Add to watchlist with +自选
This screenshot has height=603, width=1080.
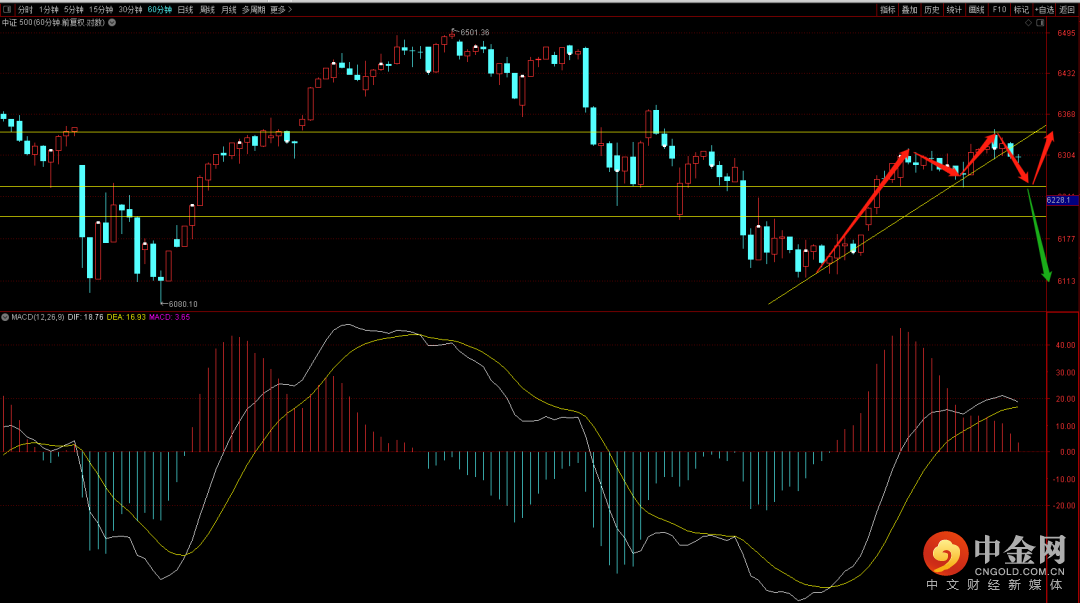[x=1044, y=10]
